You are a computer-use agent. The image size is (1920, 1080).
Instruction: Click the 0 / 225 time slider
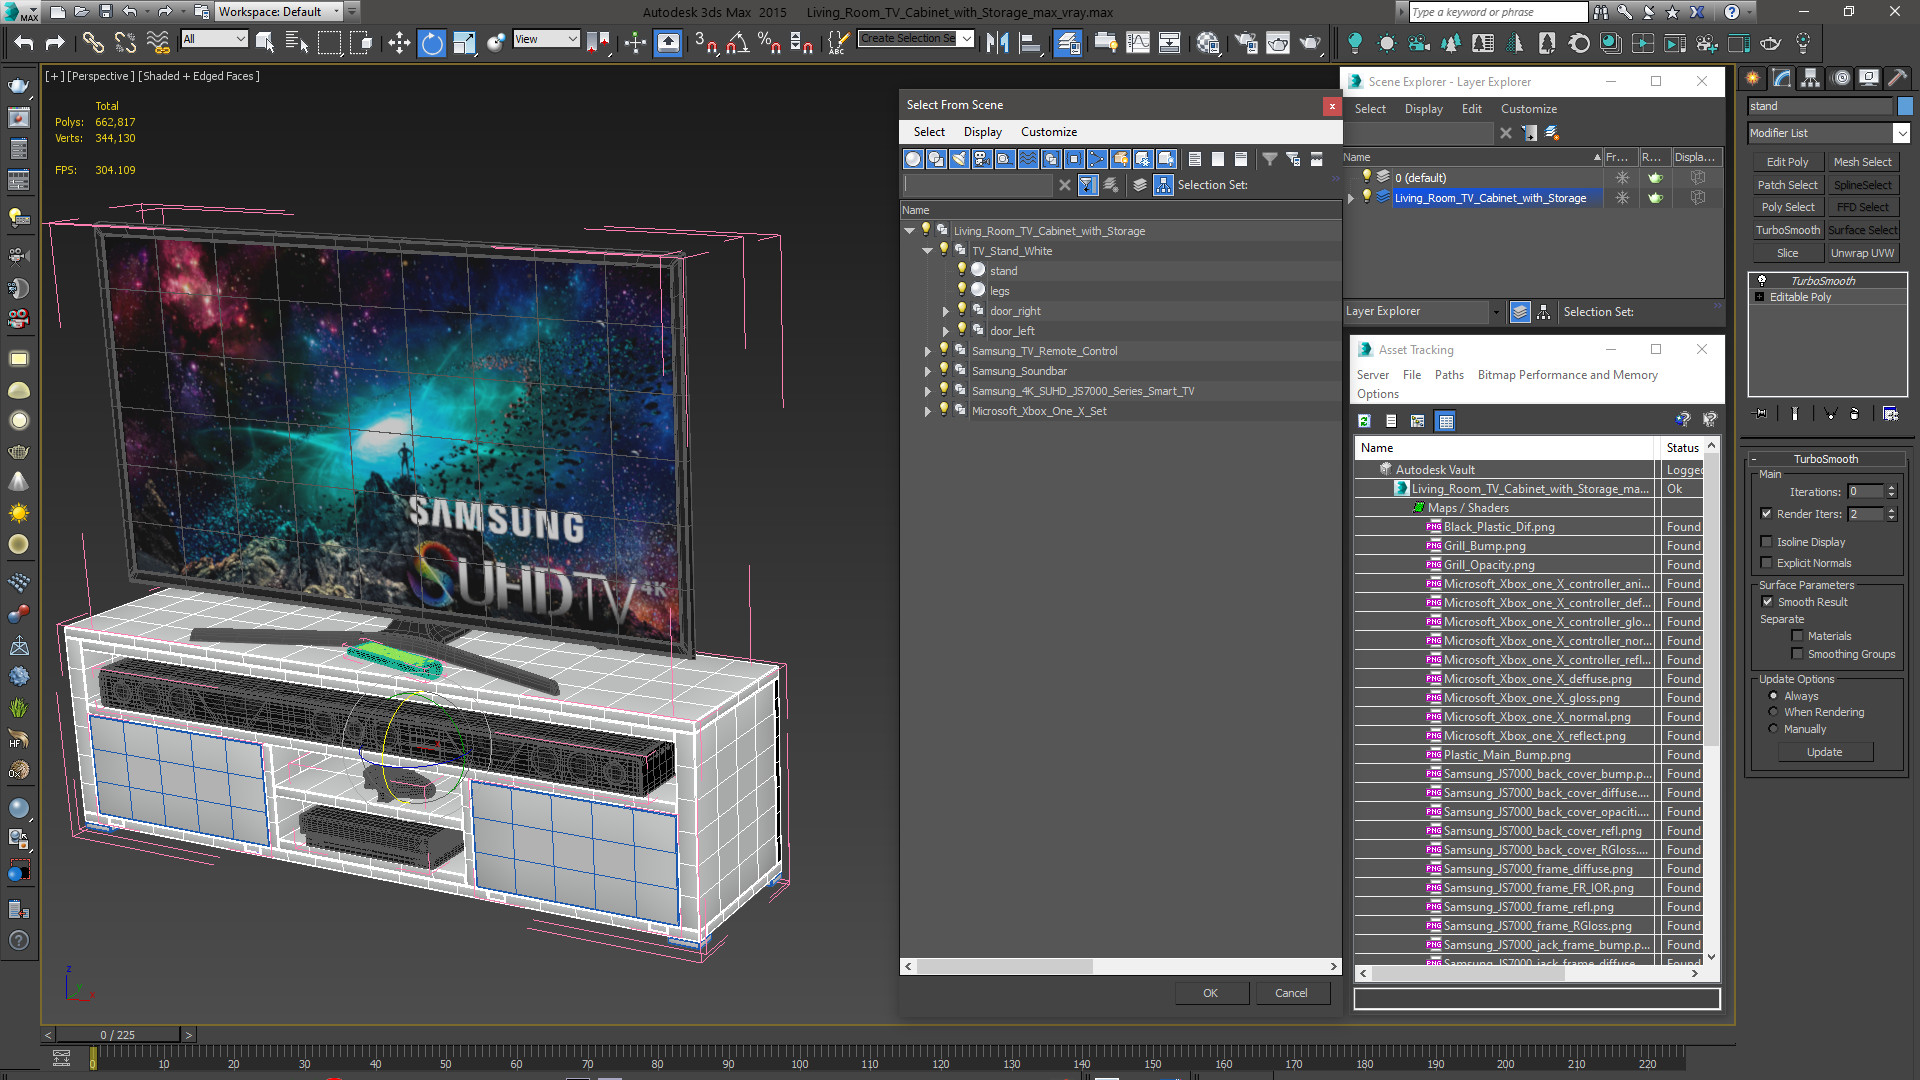[x=118, y=1035]
